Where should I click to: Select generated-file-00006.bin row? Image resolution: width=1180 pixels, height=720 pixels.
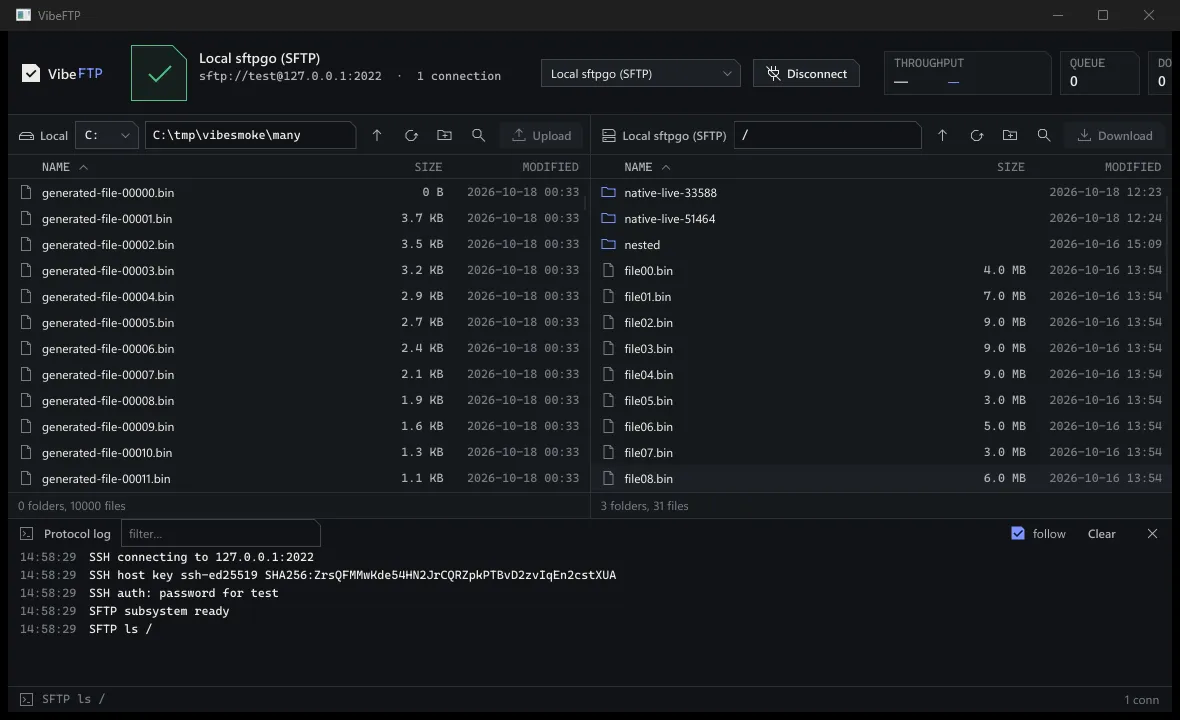coord(299,348)
